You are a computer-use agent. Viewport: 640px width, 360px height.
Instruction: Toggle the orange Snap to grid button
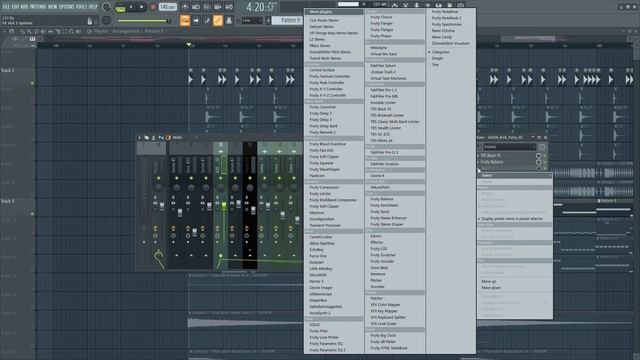(185, 20)
